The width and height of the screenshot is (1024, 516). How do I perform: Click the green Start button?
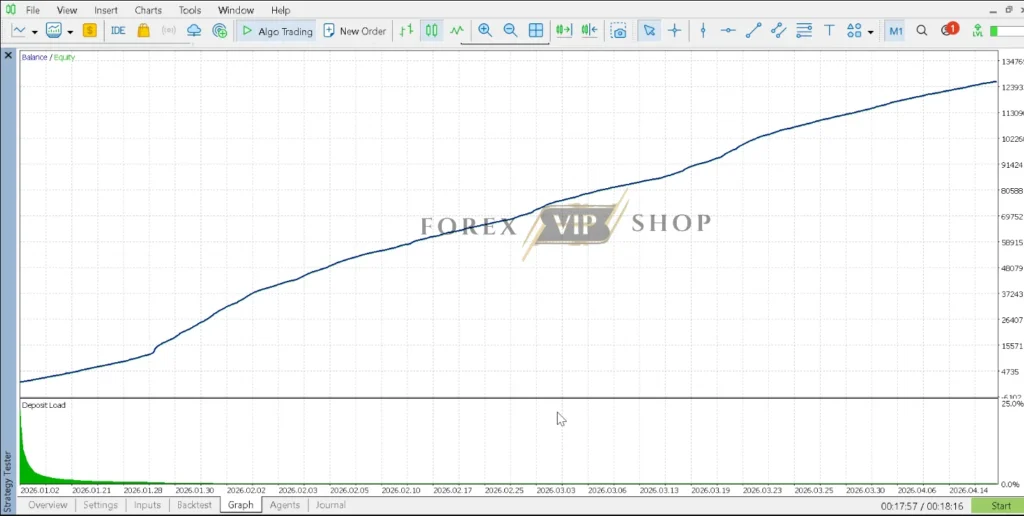[997, 506]
